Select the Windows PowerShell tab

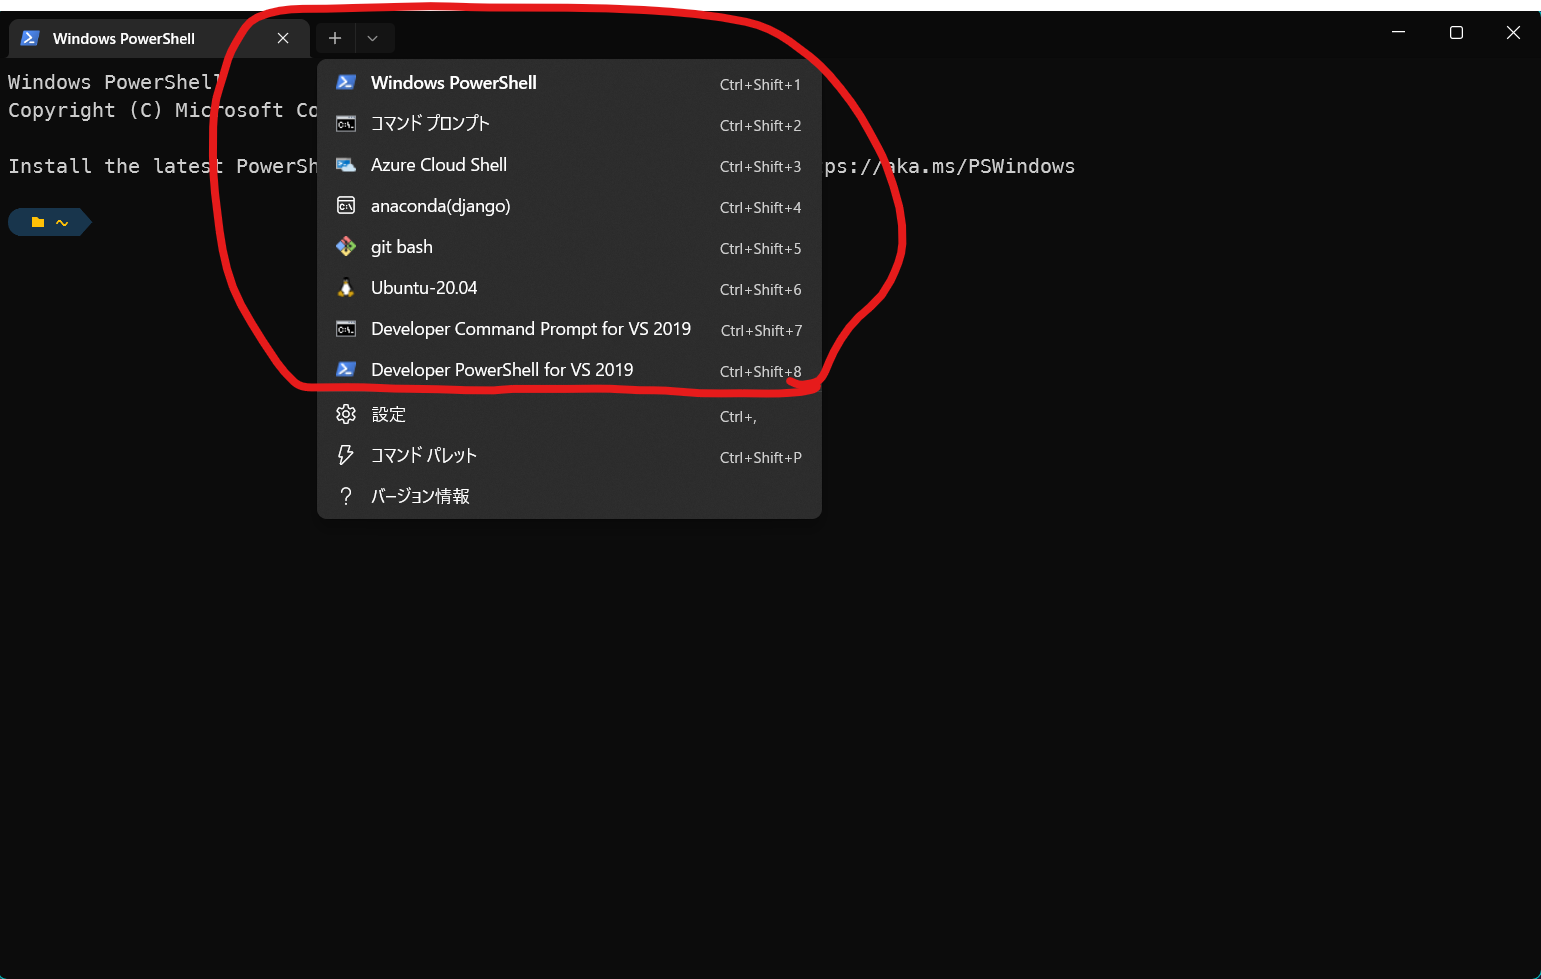point(159,38)
